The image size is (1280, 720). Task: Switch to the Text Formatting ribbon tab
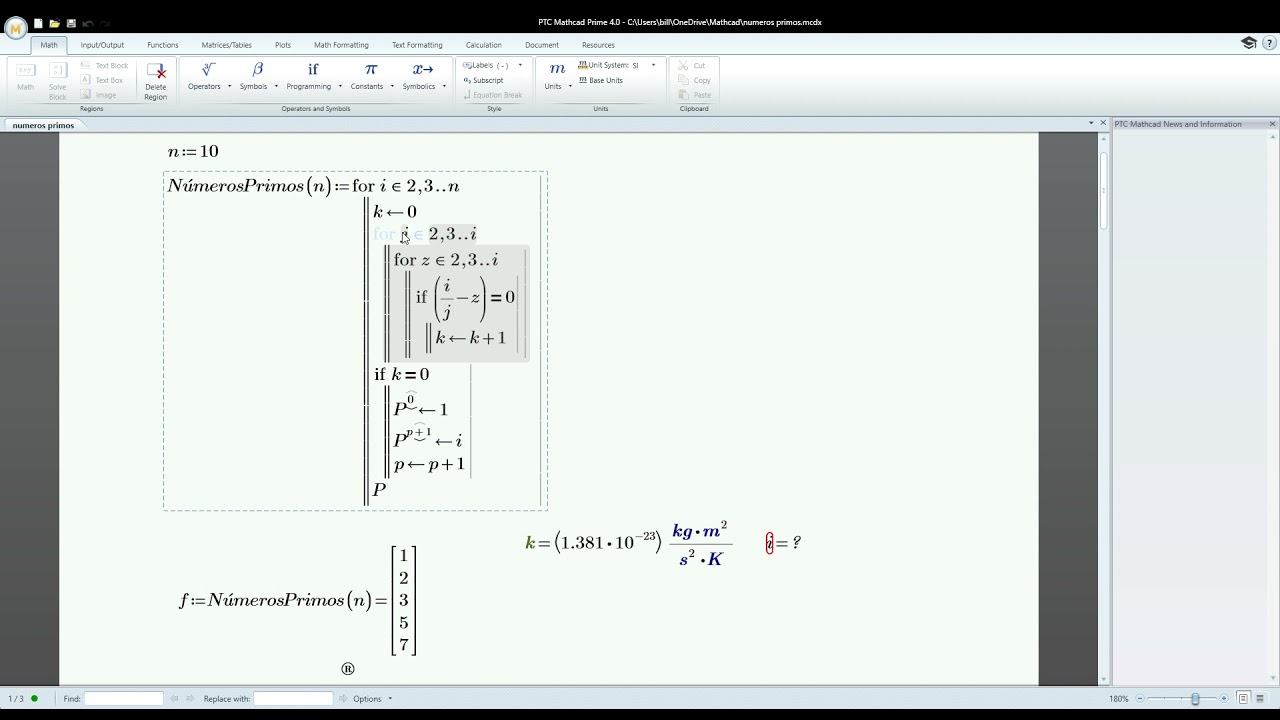coord(417,45)
